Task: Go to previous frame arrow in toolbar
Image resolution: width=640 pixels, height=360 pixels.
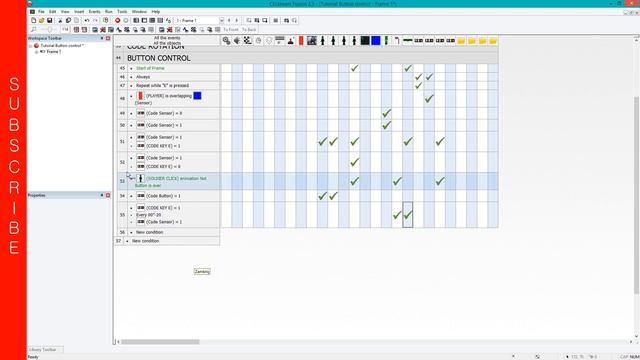Action: pos(229,20)
